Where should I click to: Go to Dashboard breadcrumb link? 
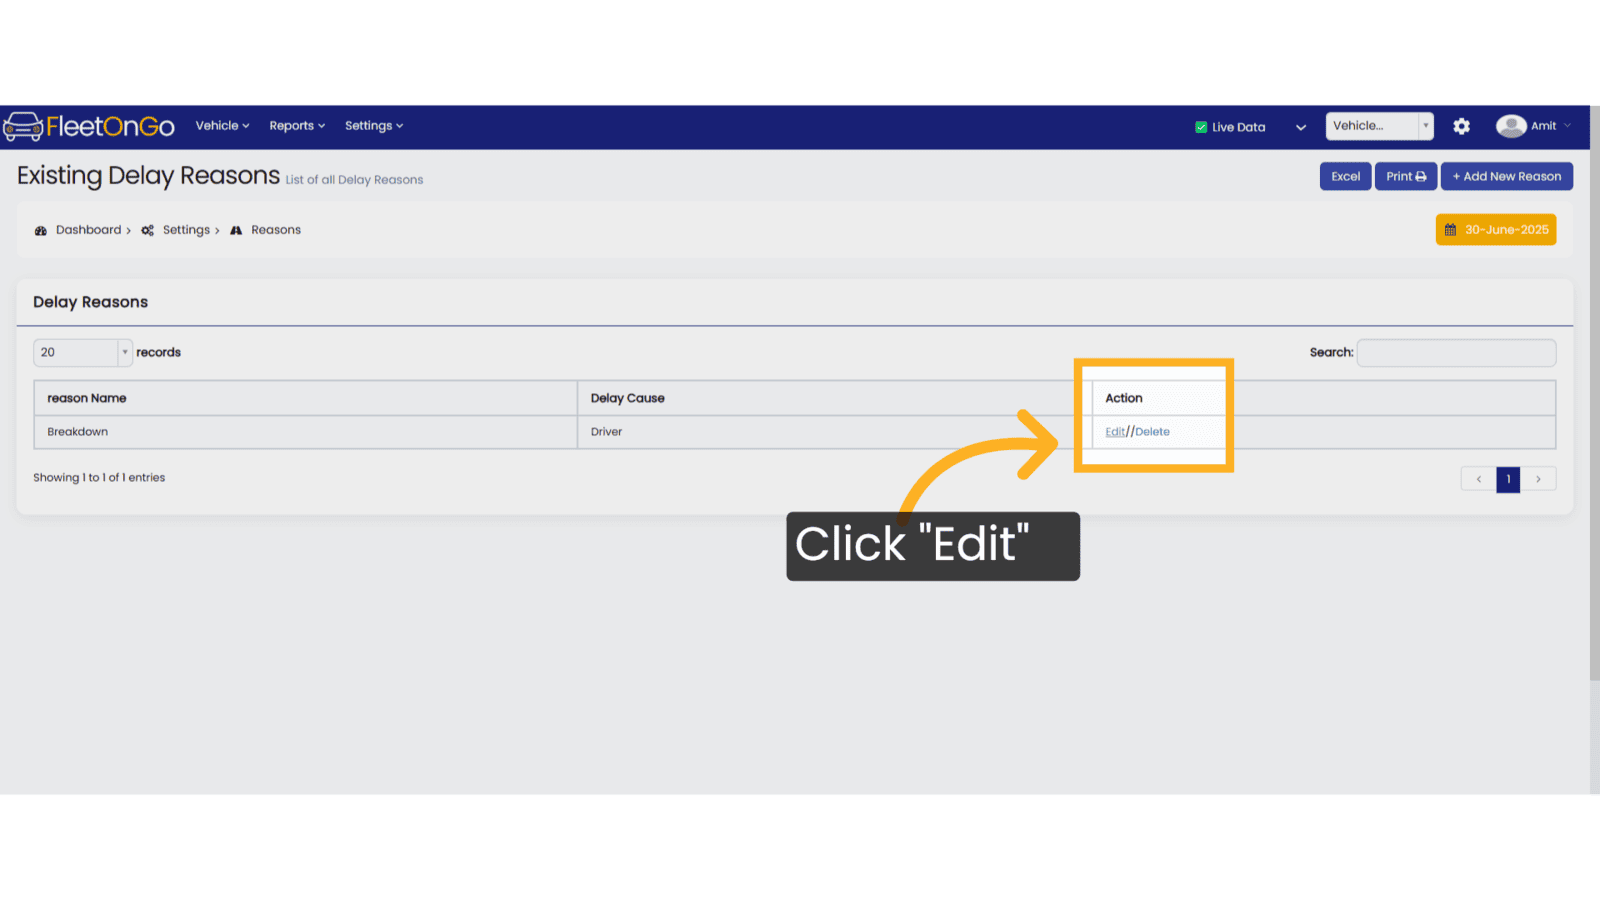pos(88,230)
